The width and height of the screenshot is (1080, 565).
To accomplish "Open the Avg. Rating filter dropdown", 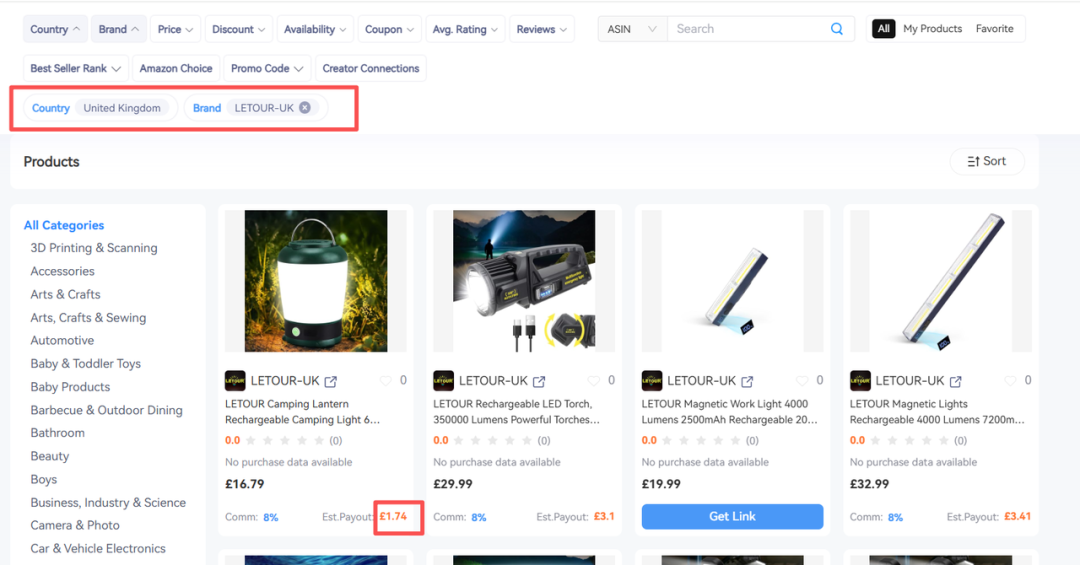I will [465, 29].
